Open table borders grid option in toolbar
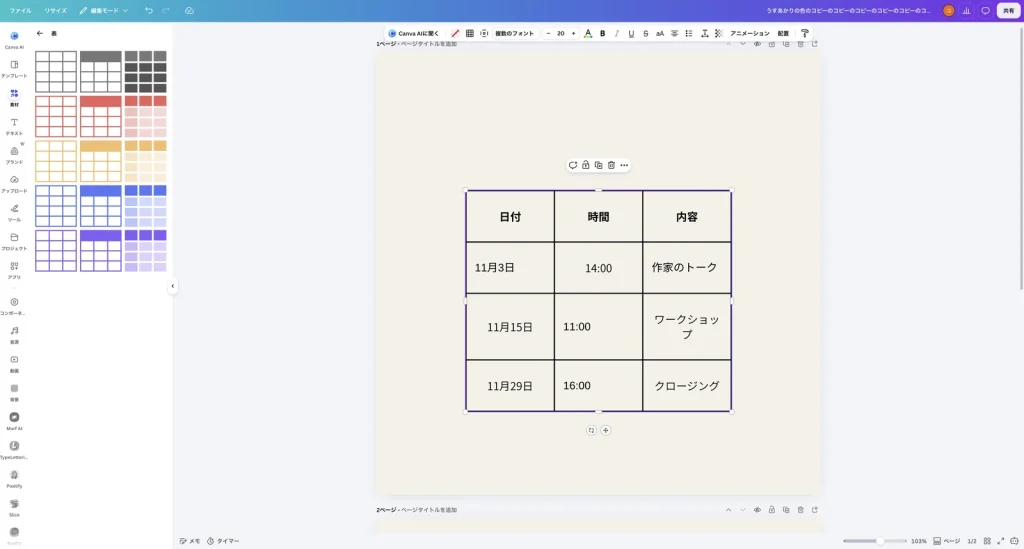Image resolution: width=1024 pixels, height=549 pixels. pyautogui.click(x=470, y=33)
